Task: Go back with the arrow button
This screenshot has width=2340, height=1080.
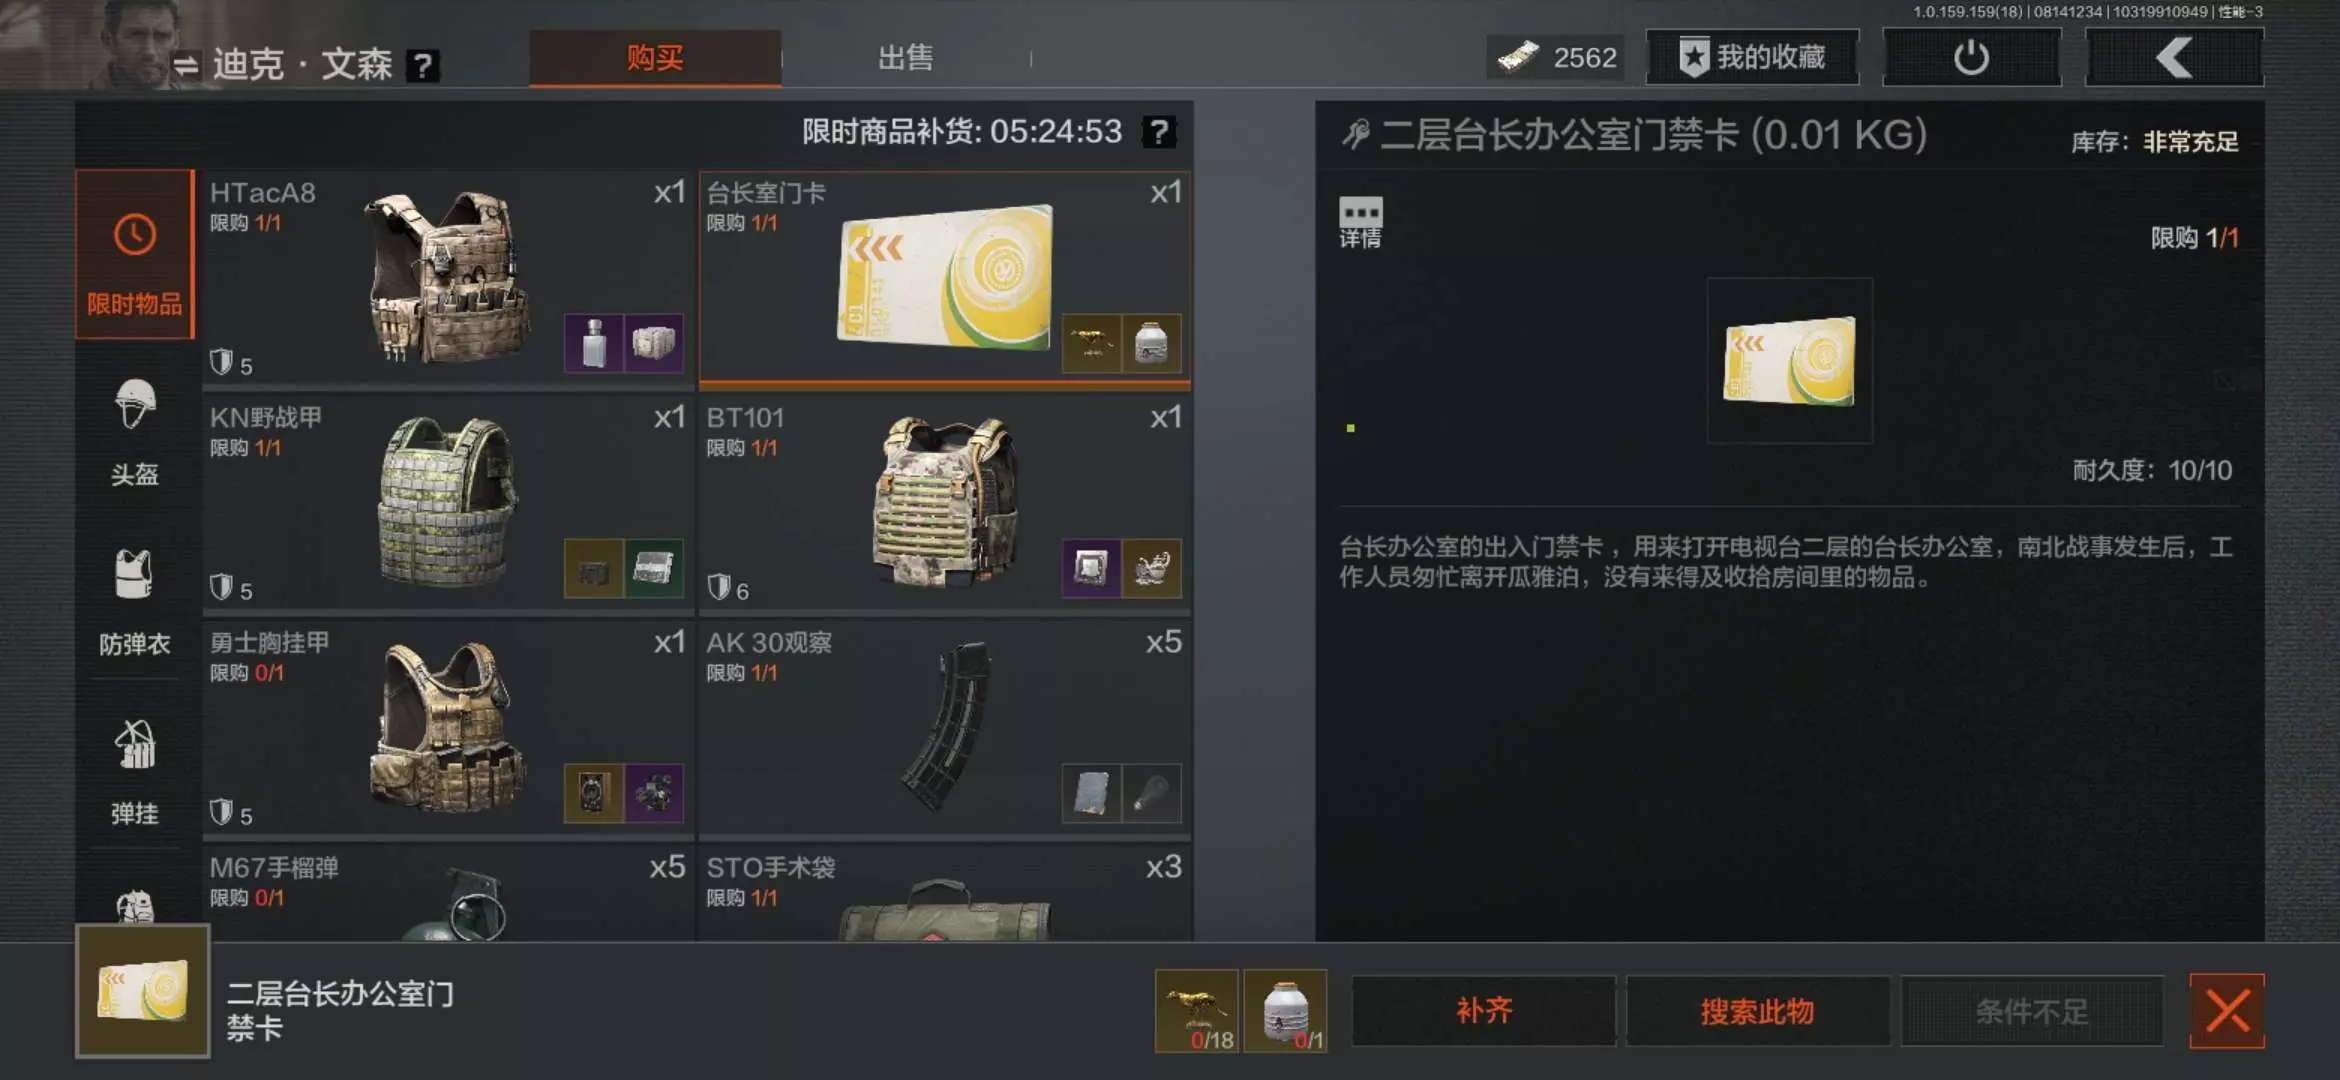Action: point(2174,57)
